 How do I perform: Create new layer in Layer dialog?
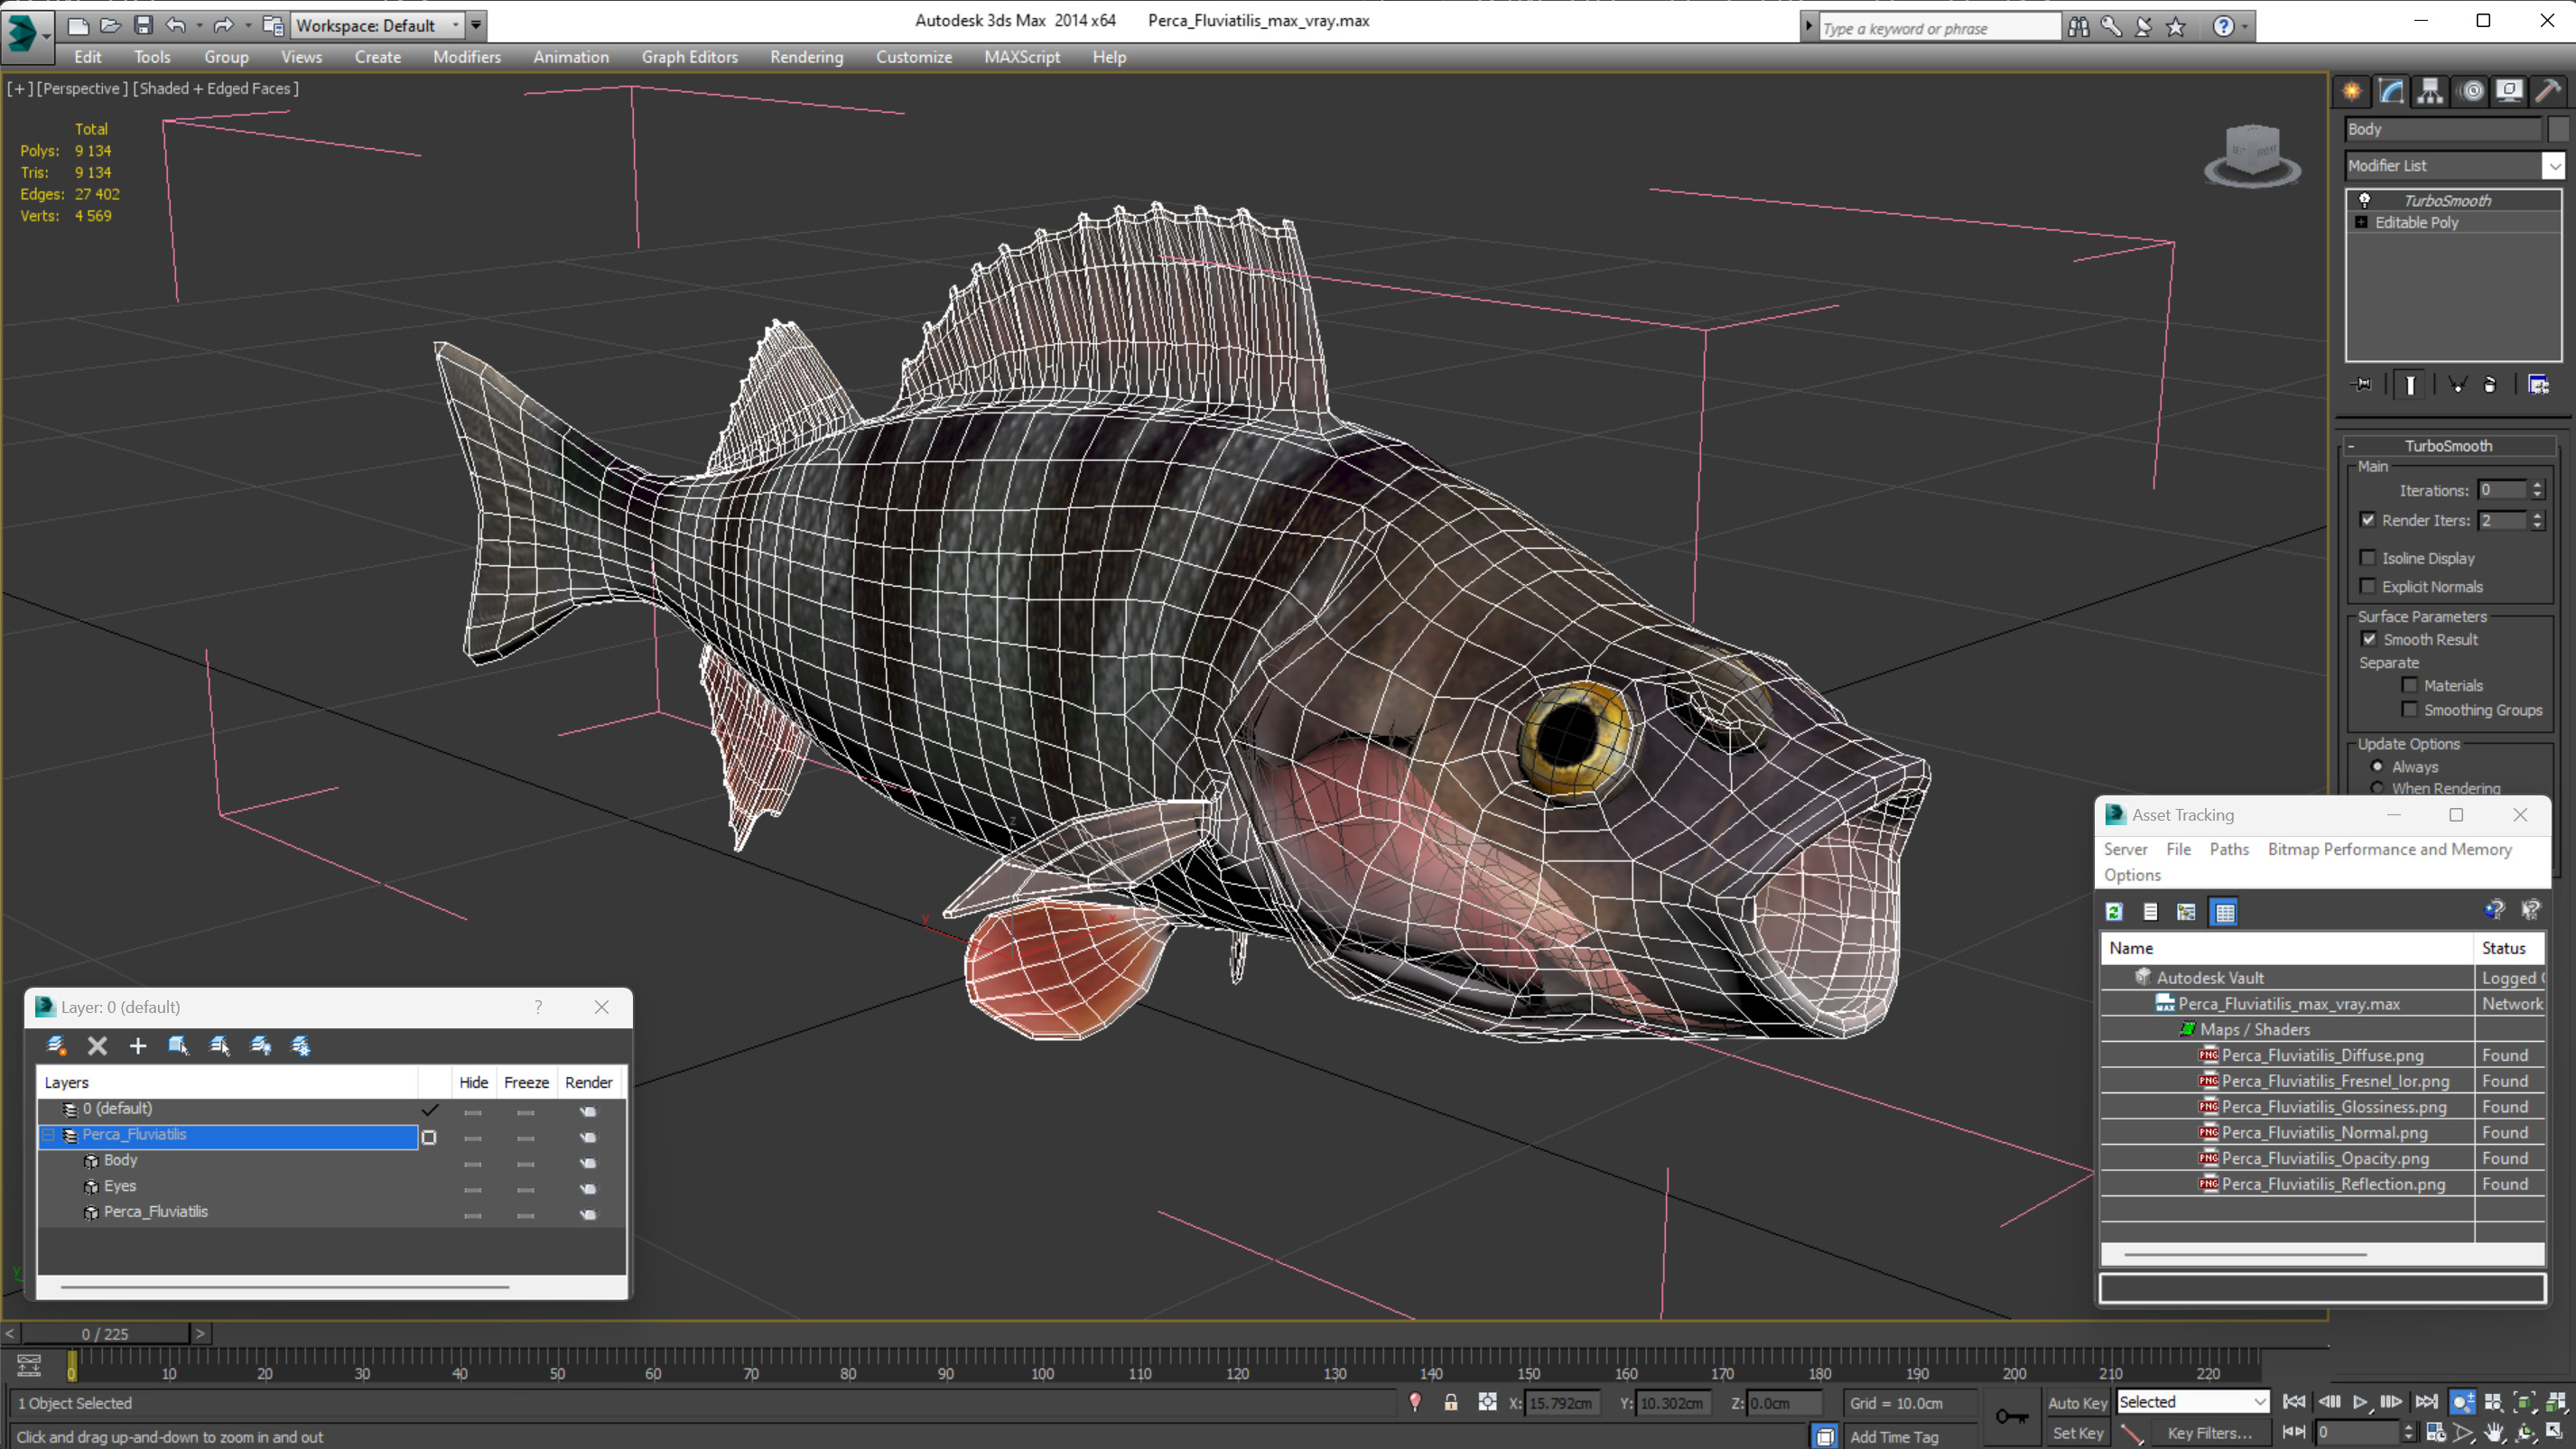coord(56,1045)
